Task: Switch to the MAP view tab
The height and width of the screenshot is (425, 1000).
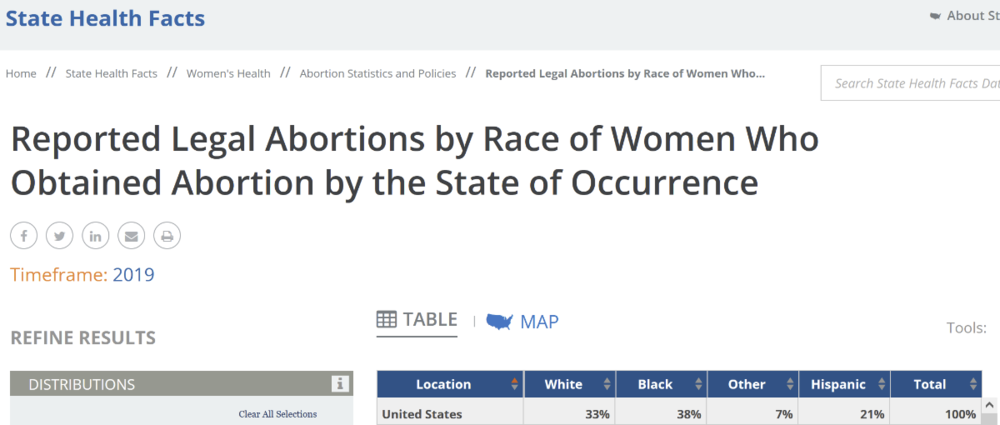Action: click(x=539, y=321)
